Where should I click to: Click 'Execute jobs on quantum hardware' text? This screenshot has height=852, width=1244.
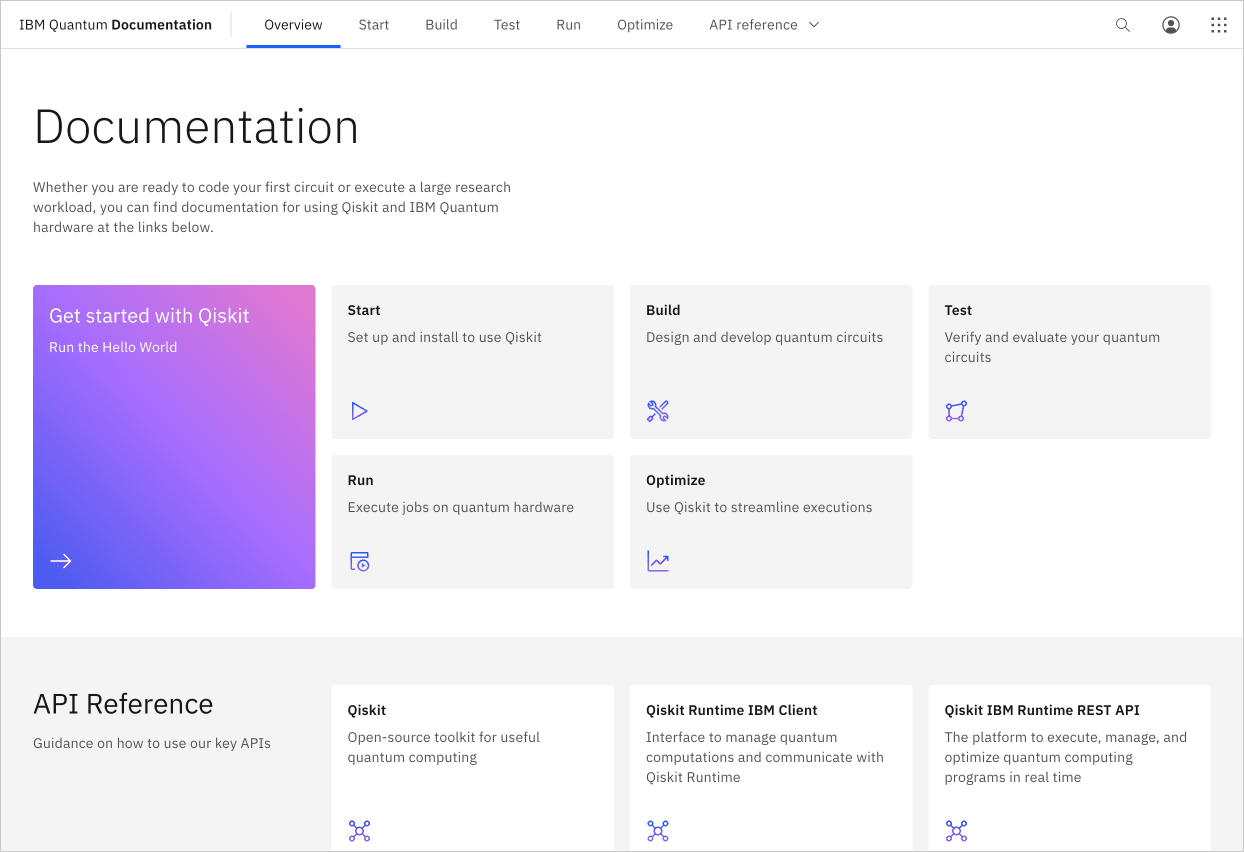point(461,507)
